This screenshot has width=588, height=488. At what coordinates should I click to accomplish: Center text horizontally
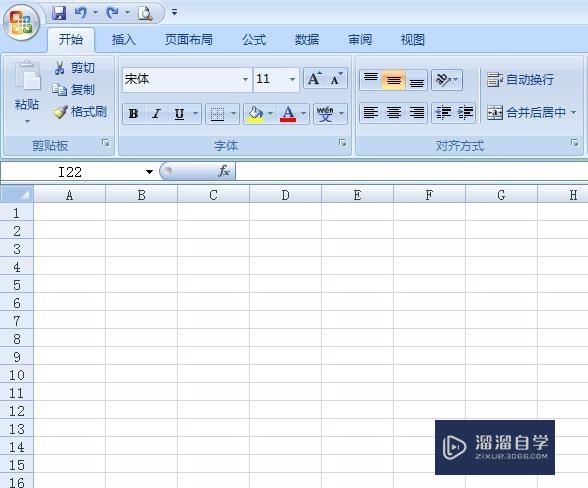[x=393, y=113]
